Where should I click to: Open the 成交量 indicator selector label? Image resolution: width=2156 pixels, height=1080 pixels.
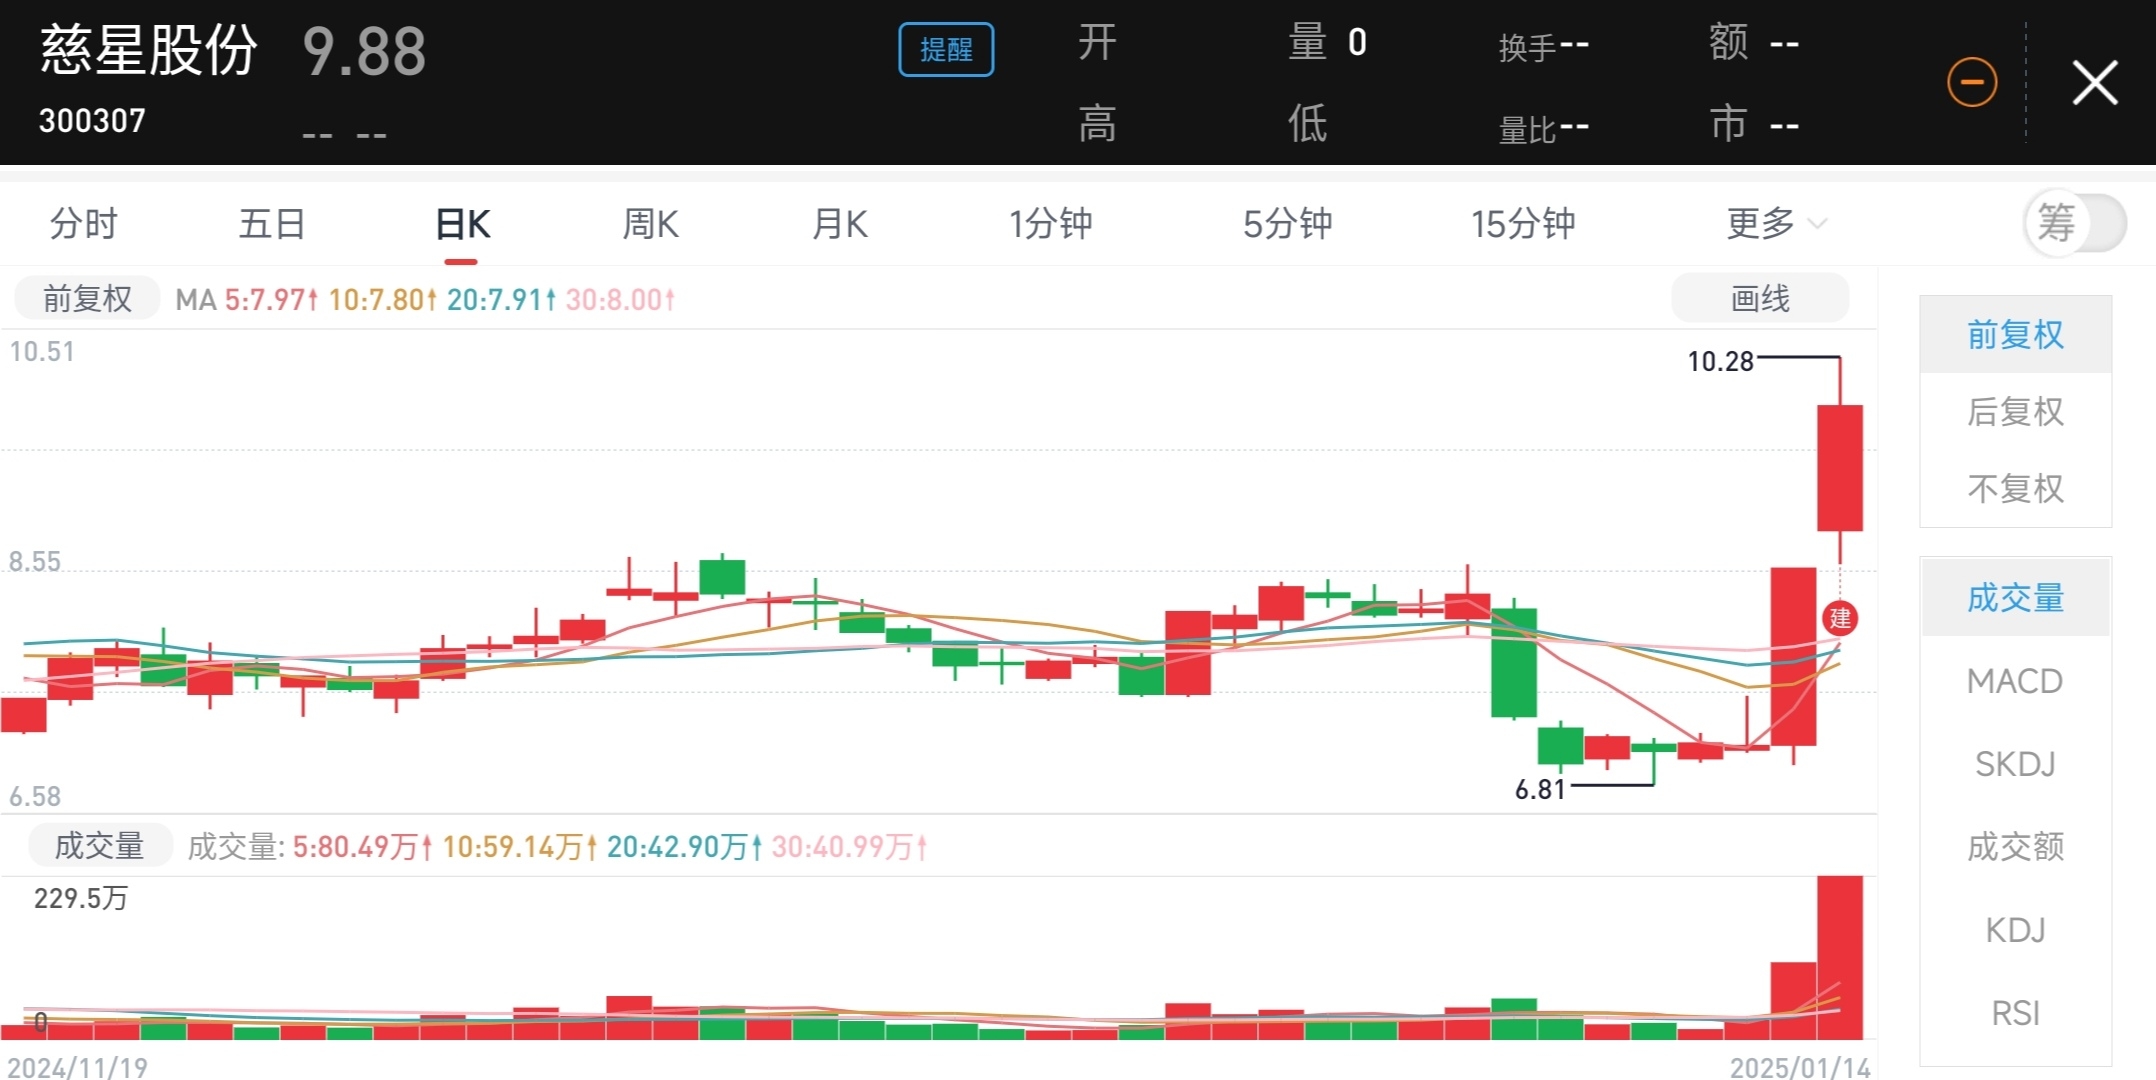point(99,846)
